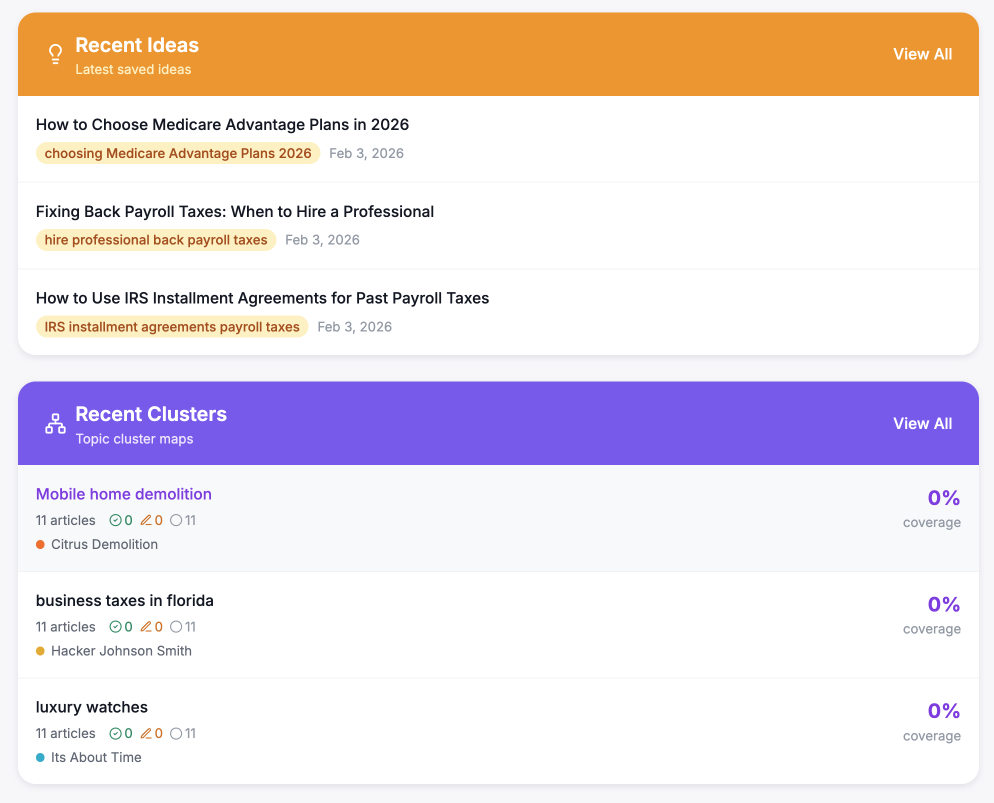Click the cluster map icon on Recent Clusters header

(x=55, y=422)
